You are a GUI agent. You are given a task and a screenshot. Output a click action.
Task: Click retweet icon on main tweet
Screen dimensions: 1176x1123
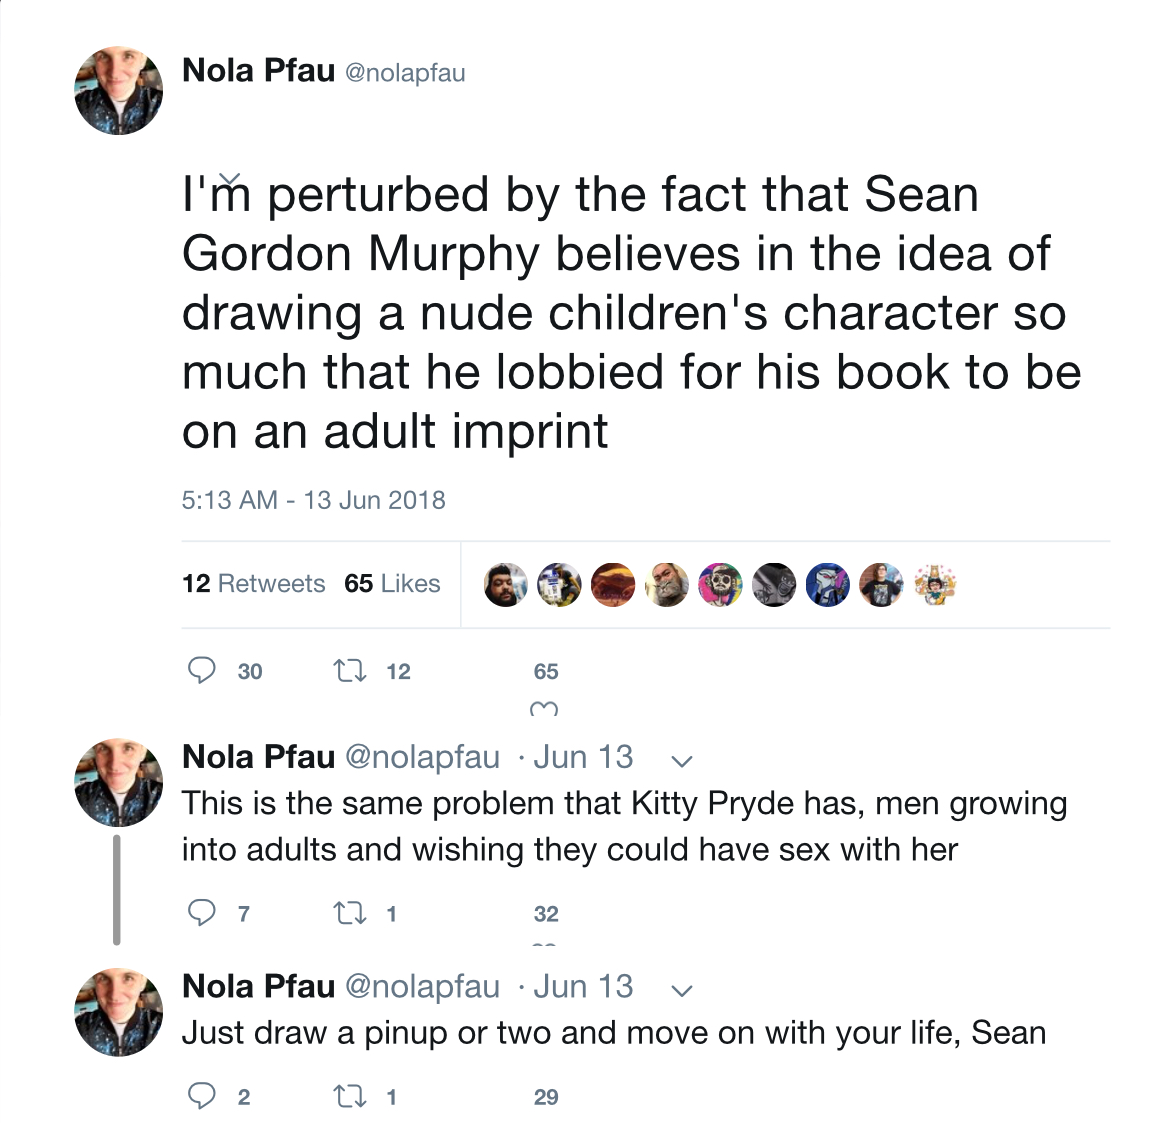[x=350, y=670]
